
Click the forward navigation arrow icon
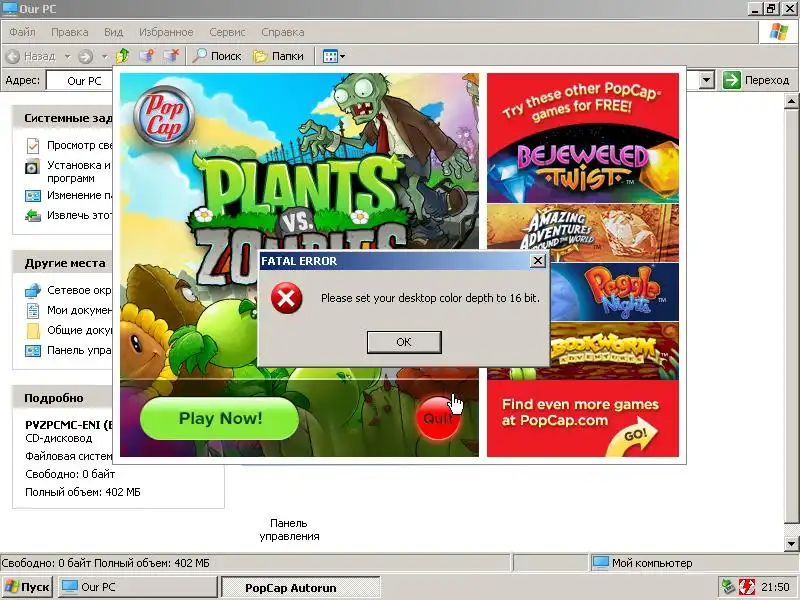click(86, 56)
